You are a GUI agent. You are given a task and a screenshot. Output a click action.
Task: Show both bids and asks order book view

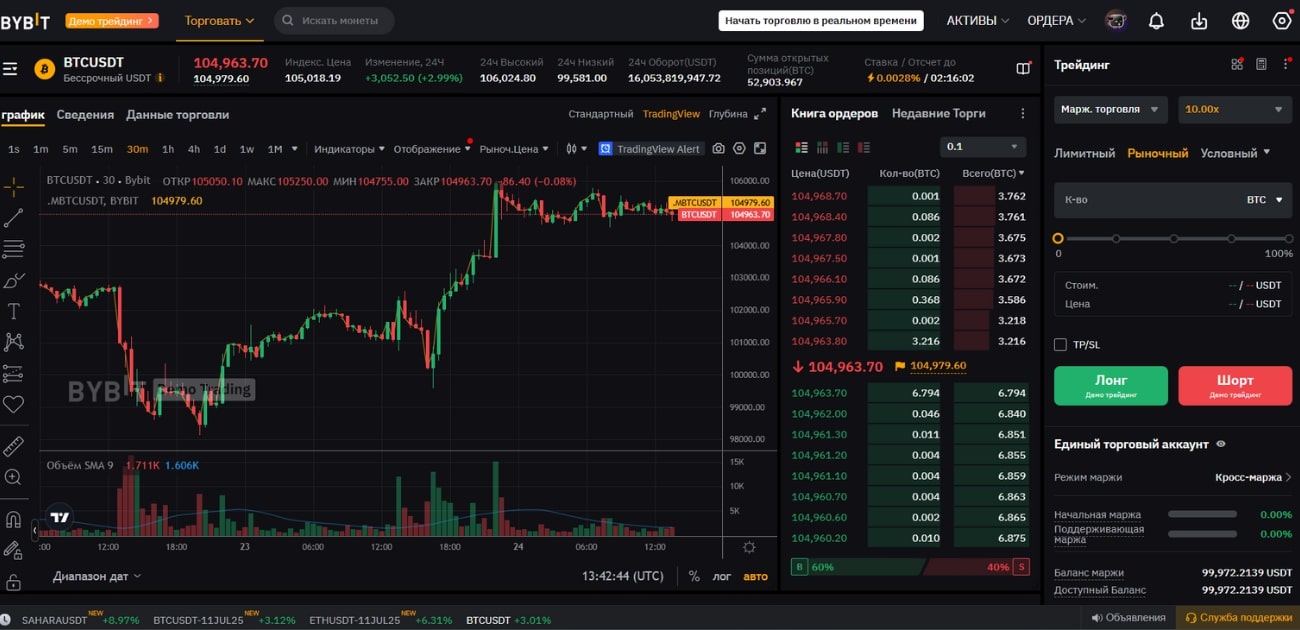801,147
